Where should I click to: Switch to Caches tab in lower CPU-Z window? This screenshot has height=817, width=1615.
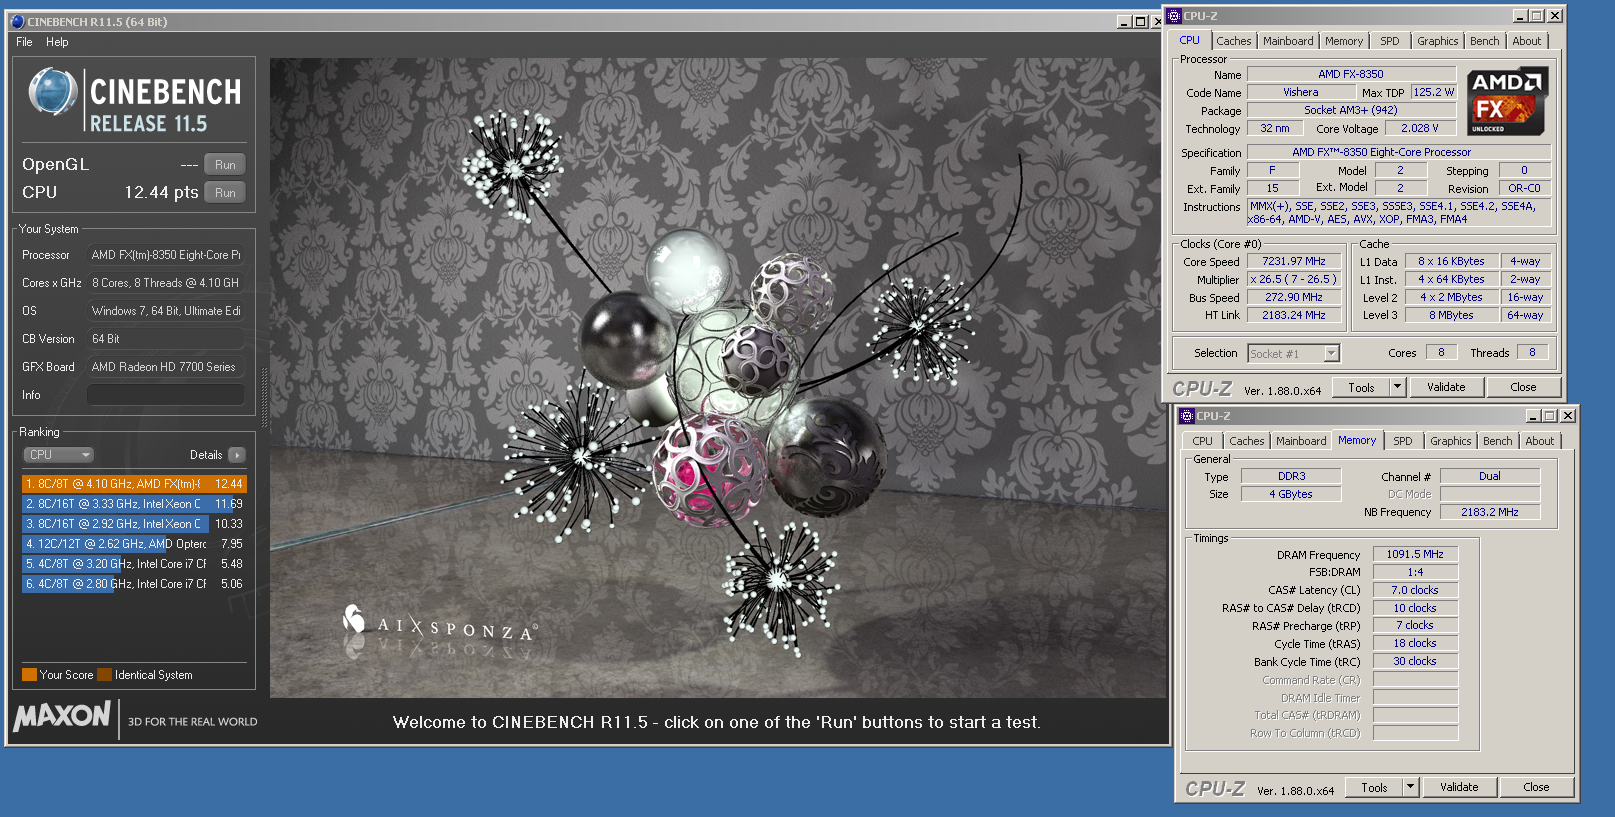tap(1246, 441)
